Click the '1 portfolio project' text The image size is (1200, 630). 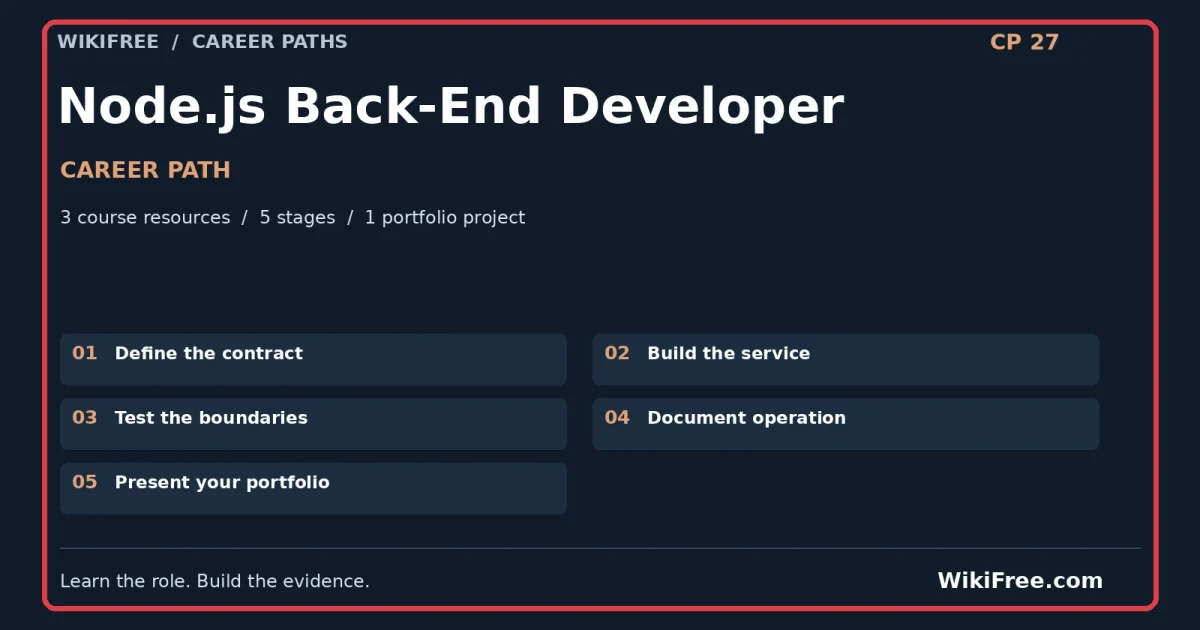[x=445, y=217]
